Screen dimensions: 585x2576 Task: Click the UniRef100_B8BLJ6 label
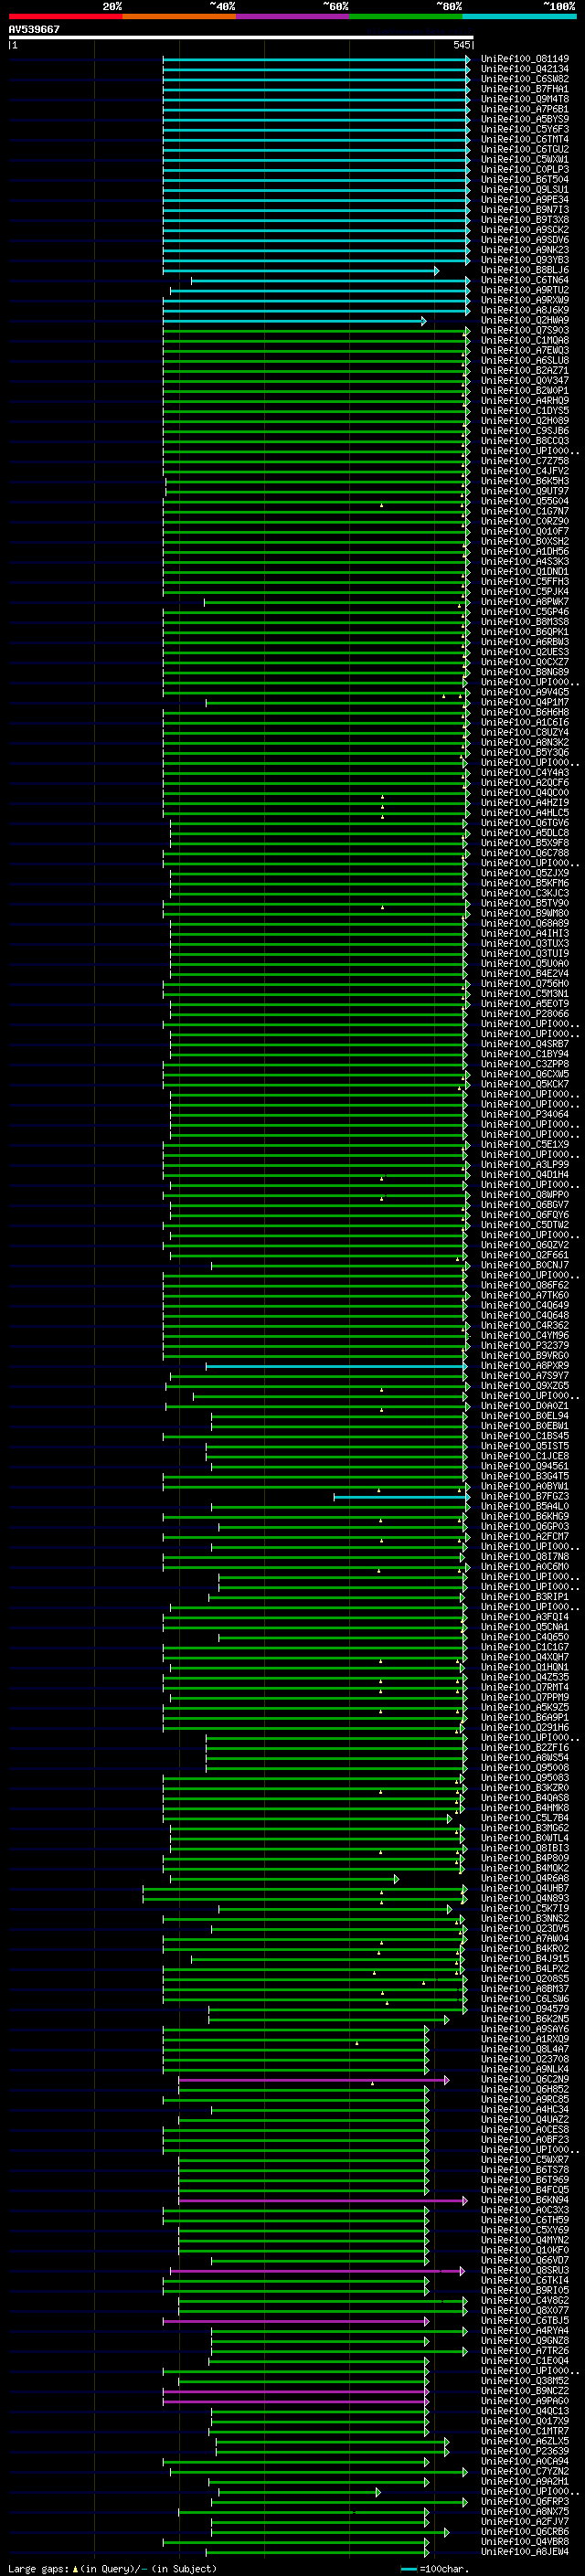(525, 270)
